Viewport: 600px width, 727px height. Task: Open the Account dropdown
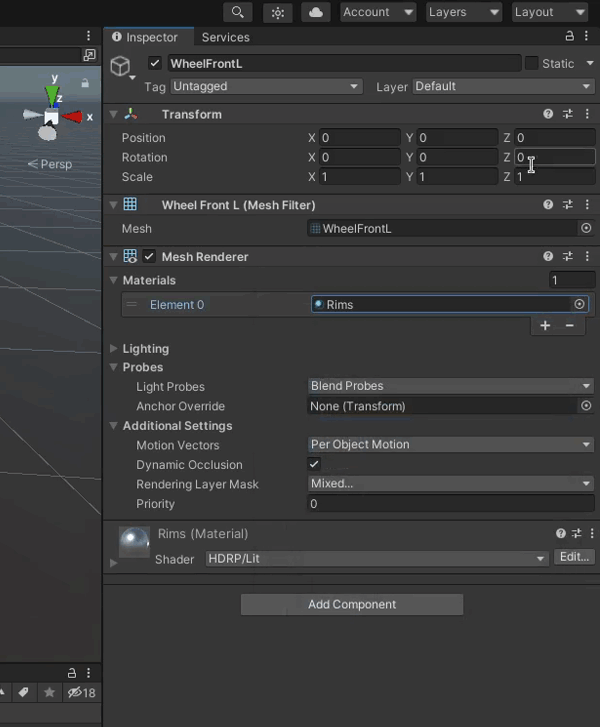378,12
